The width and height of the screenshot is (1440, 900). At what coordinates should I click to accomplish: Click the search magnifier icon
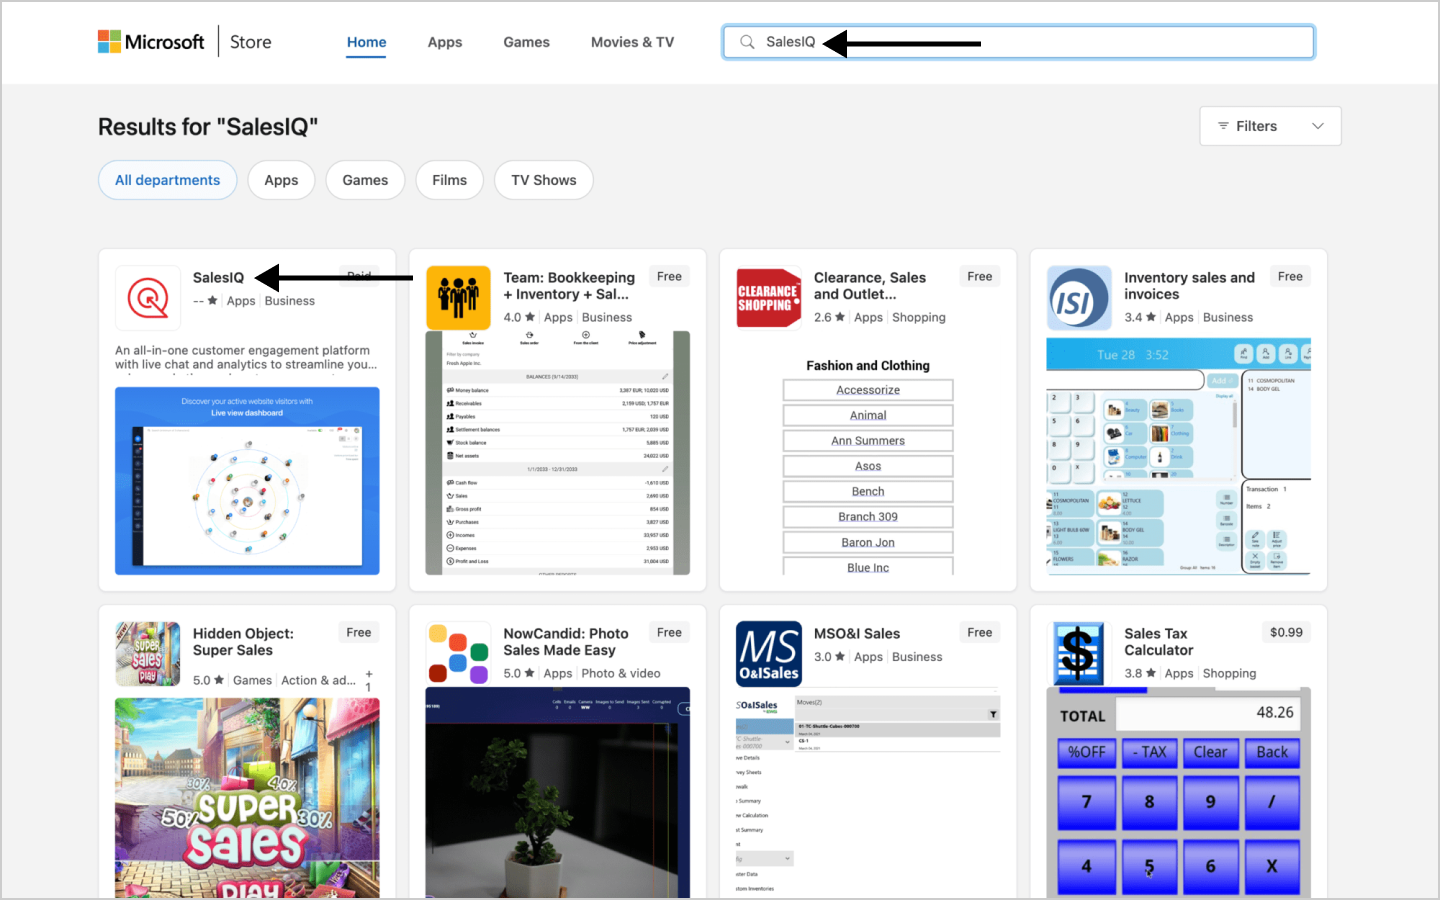pyautogui.click(x=747, y=42)
